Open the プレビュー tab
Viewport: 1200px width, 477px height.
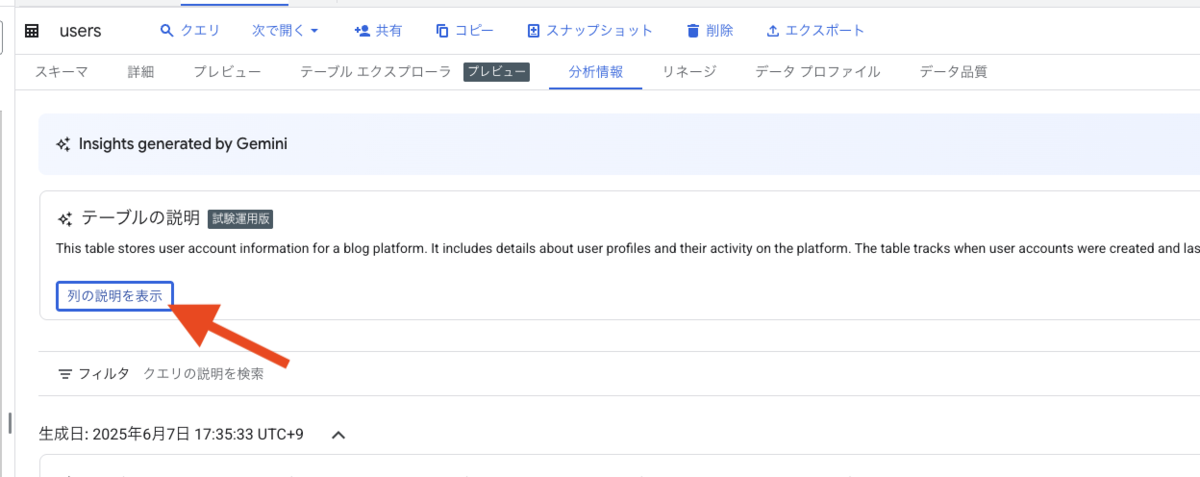(x=227, y=71)
